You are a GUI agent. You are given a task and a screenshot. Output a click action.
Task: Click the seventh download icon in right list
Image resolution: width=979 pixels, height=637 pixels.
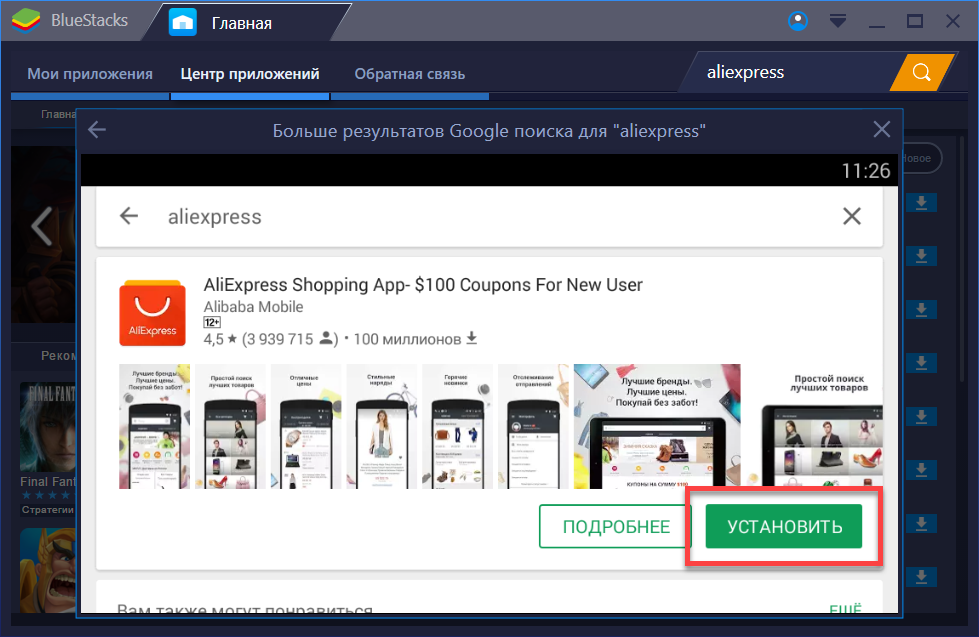click(921, 523)
